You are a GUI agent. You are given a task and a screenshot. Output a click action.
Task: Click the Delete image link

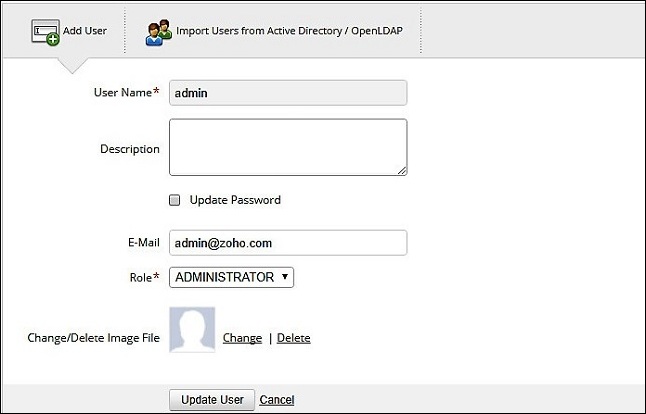click(x=294, y=338)
